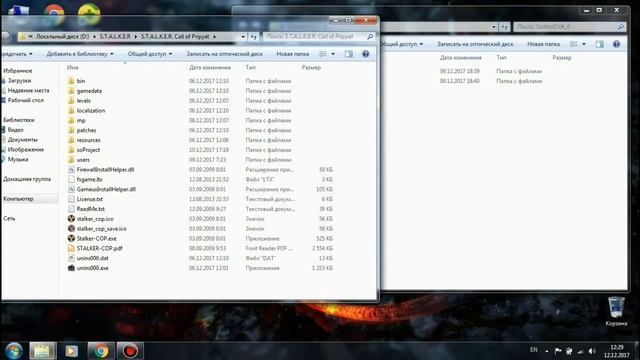Screen dimensions: 640x360
Task: Select unins000.exe uninstaller
Action: pyautogui.click(x=92, y=268)
